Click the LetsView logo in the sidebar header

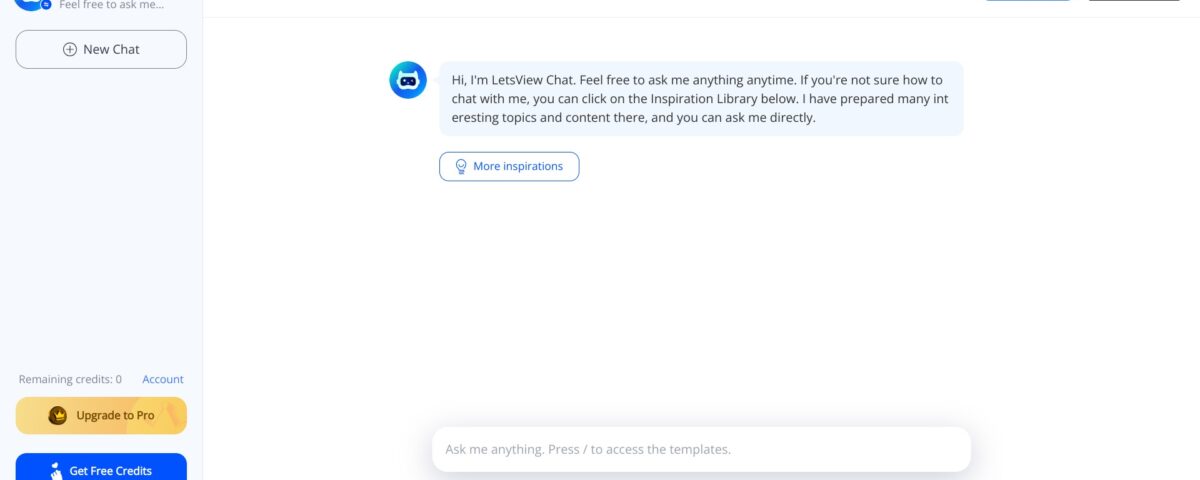28,3
